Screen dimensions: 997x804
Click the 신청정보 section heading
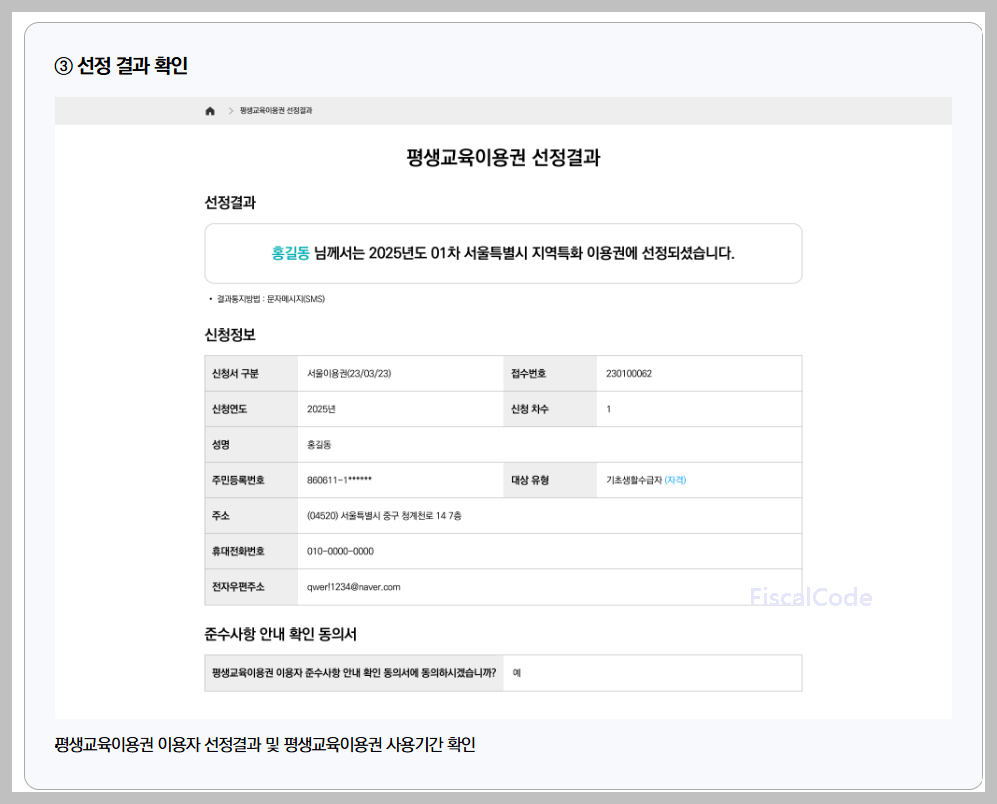coord(230,335)
